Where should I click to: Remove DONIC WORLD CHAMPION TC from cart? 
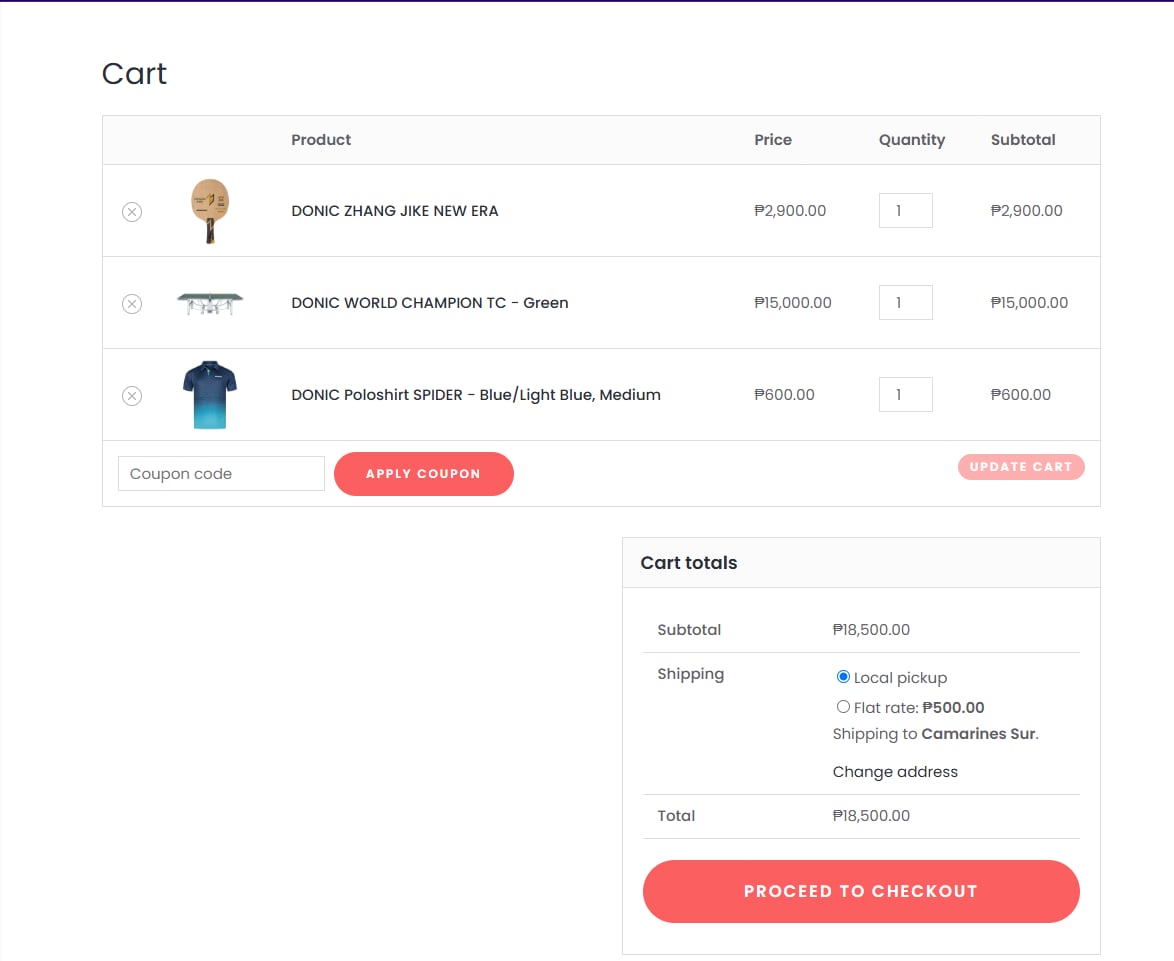point(131,303)
